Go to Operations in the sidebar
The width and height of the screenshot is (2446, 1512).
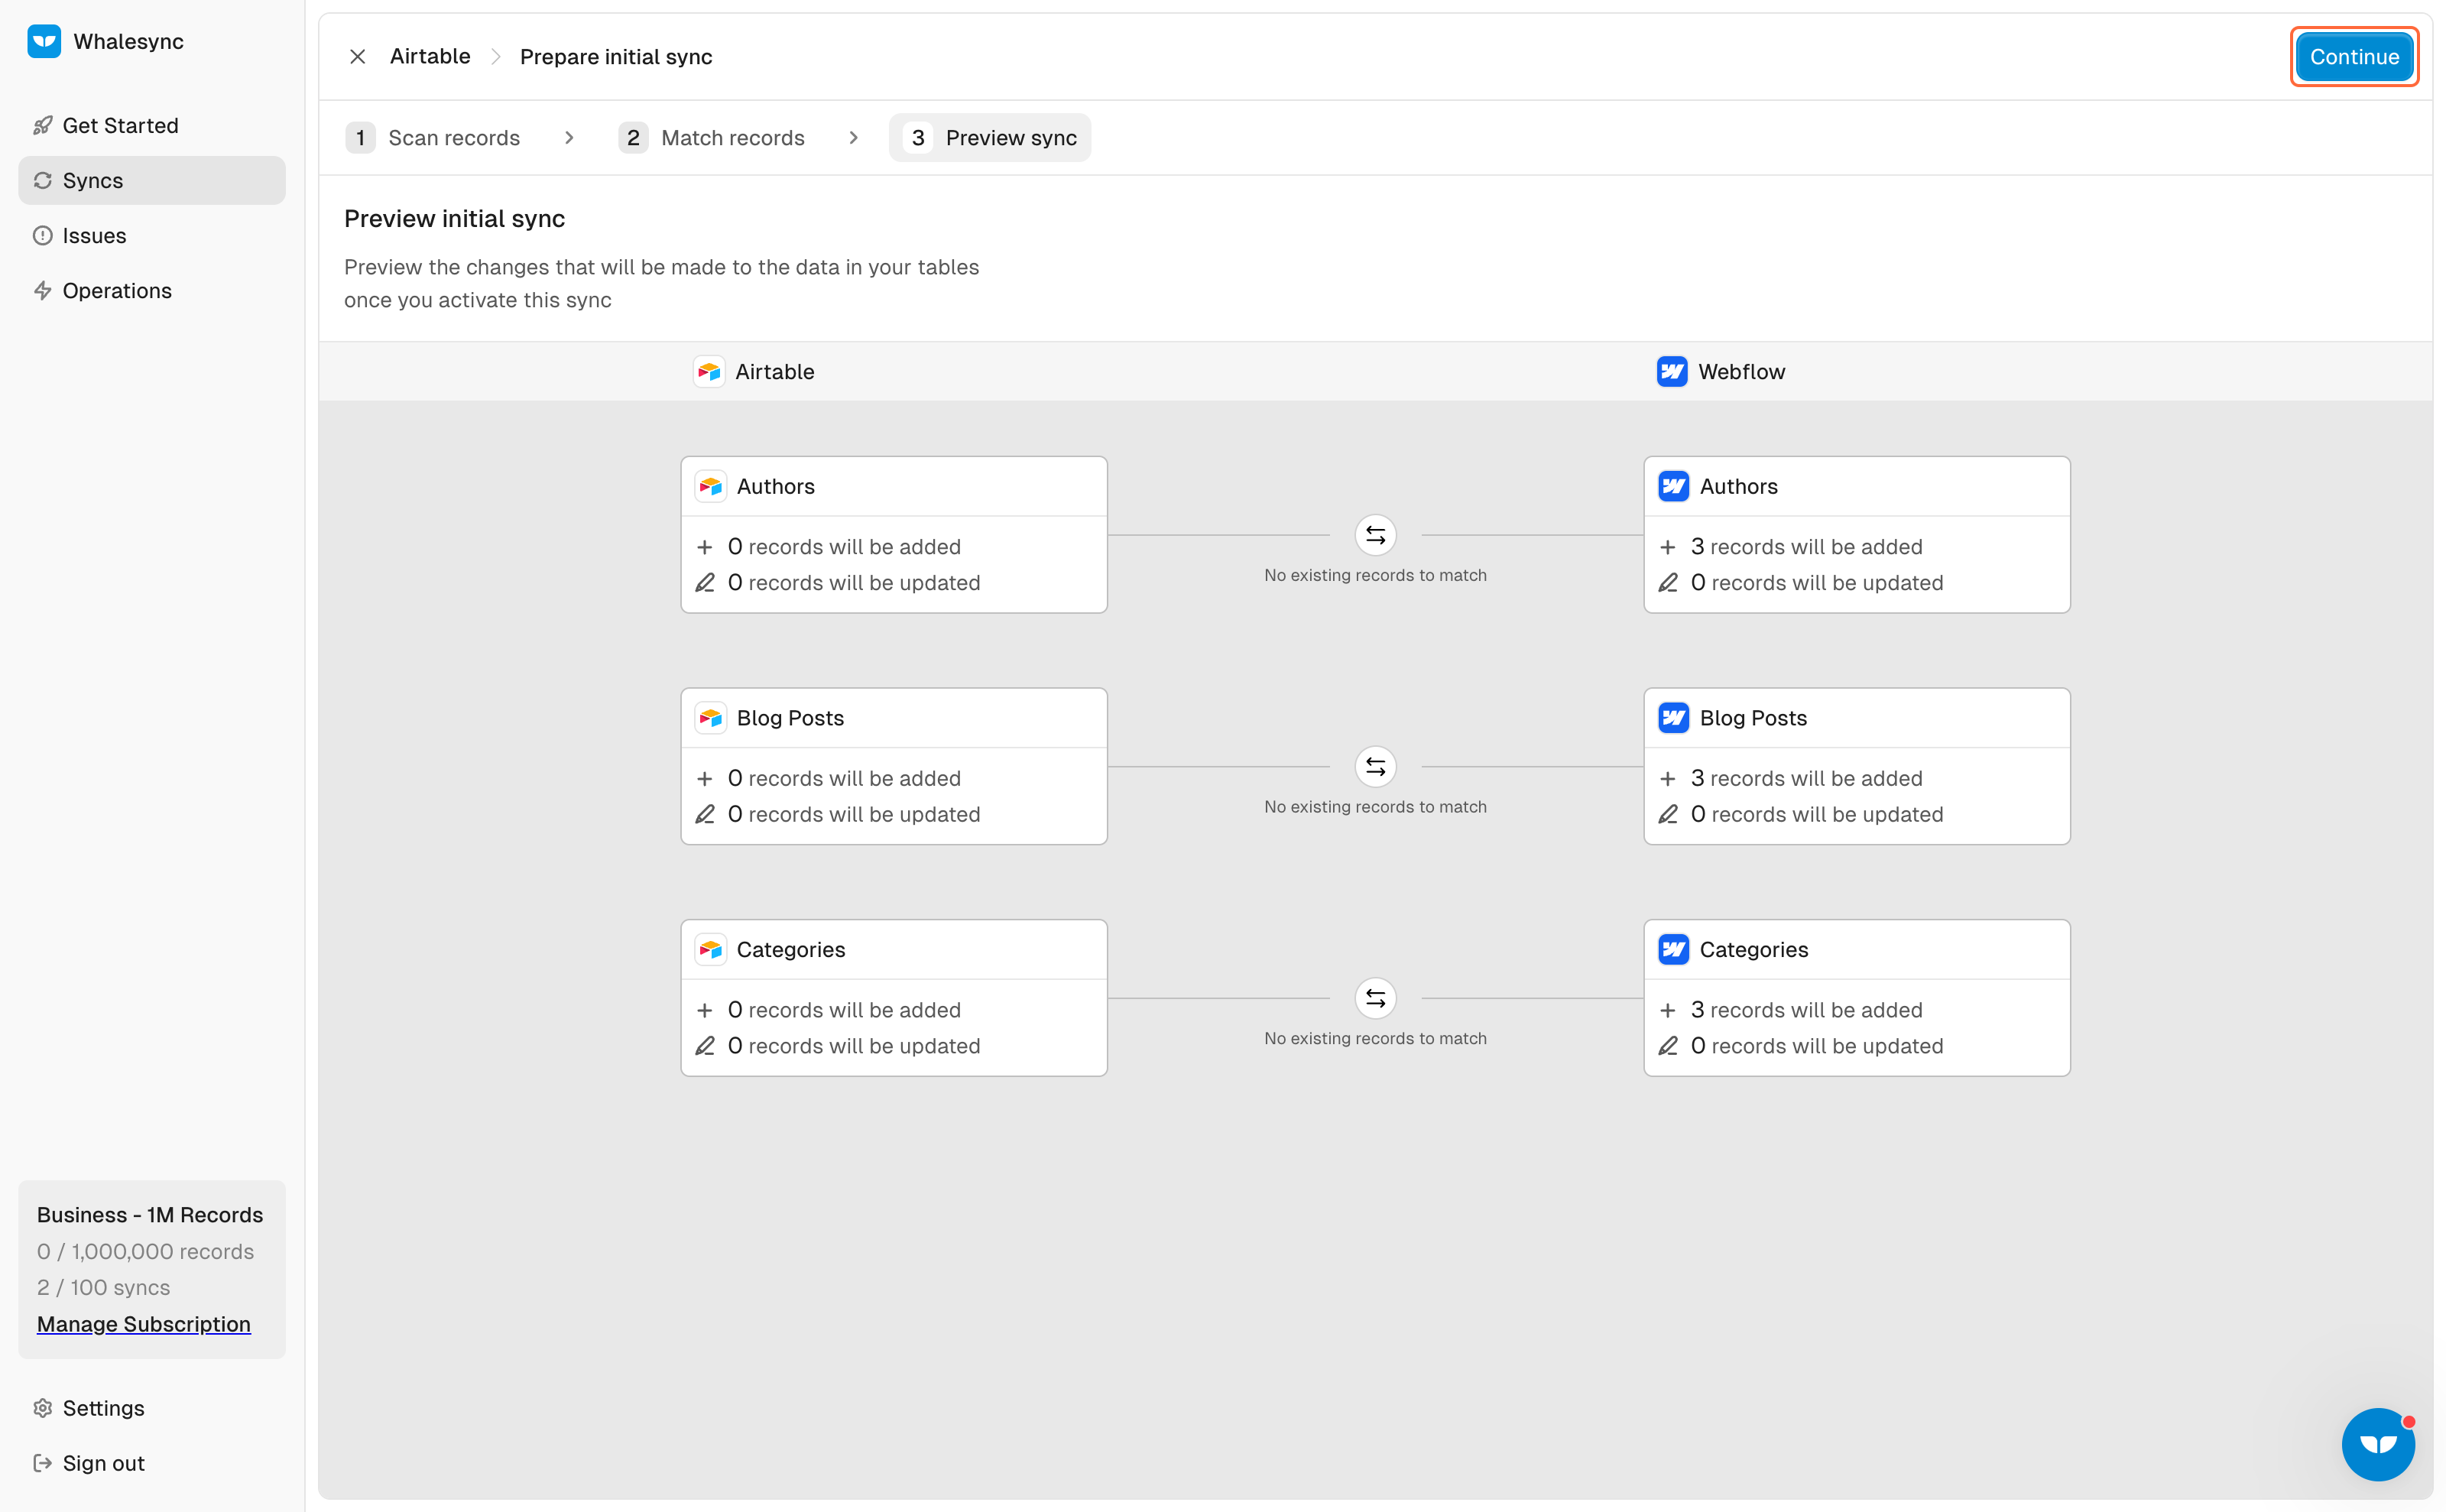click(x=152, y=290)
